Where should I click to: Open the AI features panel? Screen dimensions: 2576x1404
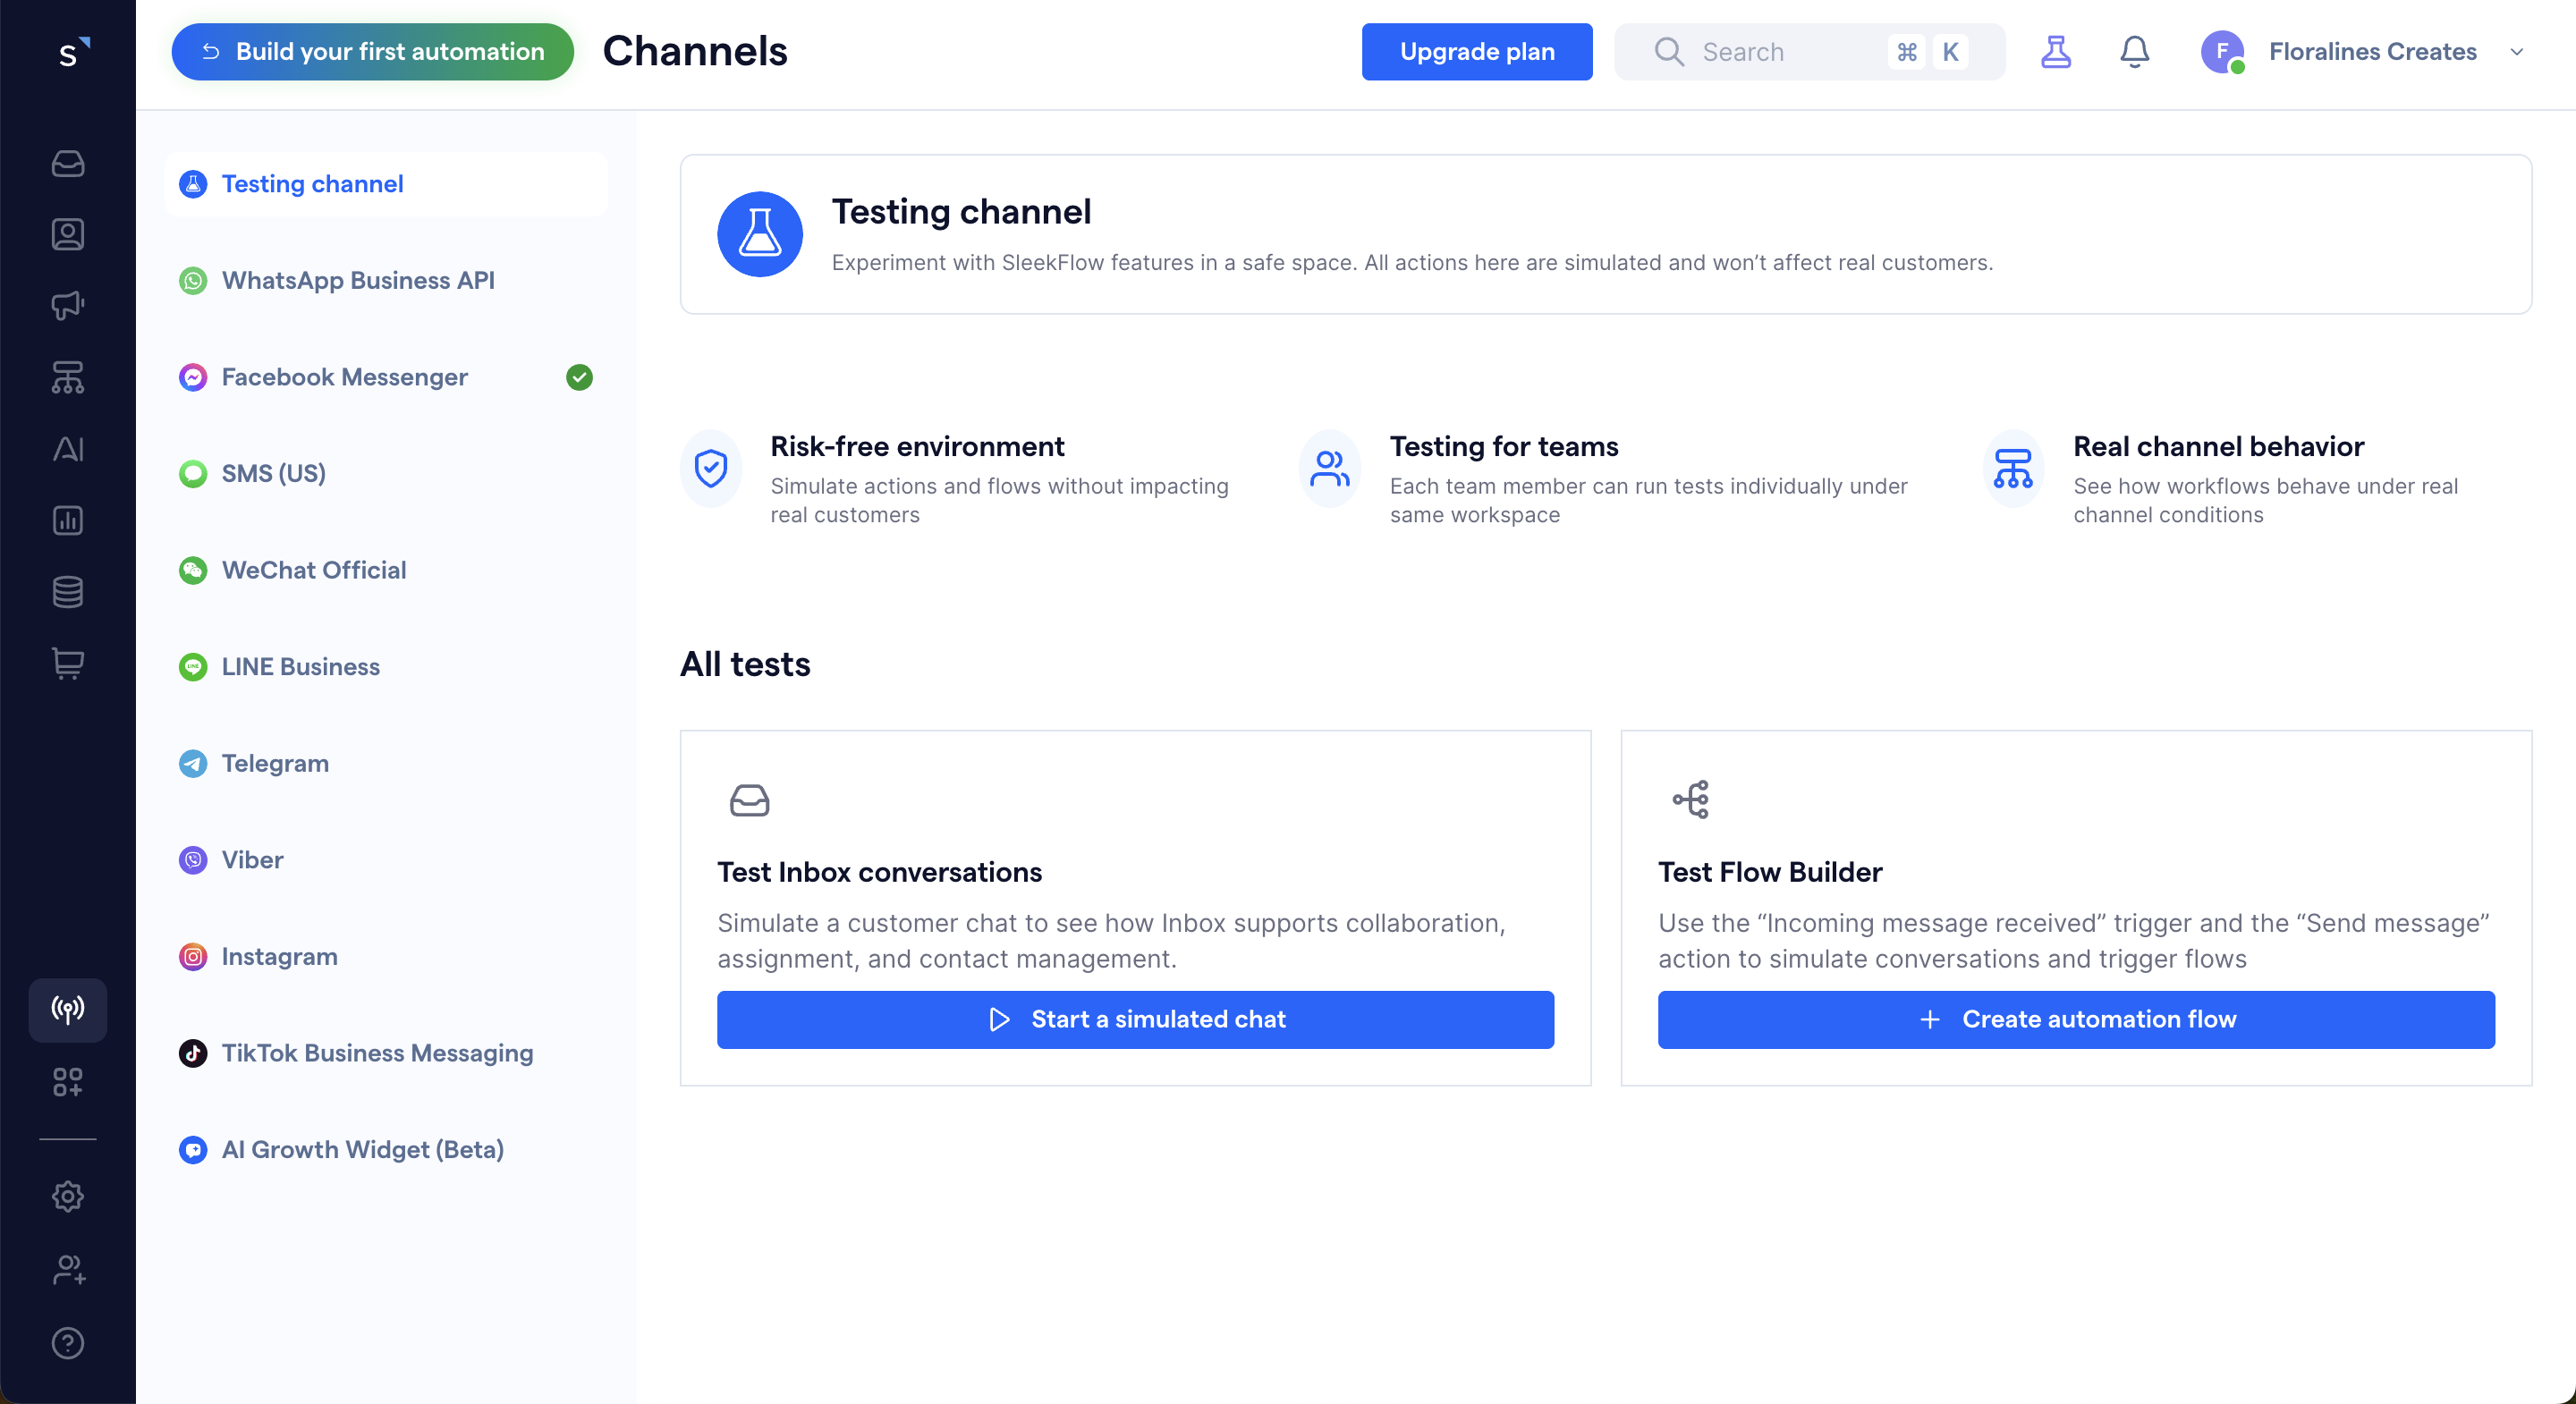[x=67, y=449]
